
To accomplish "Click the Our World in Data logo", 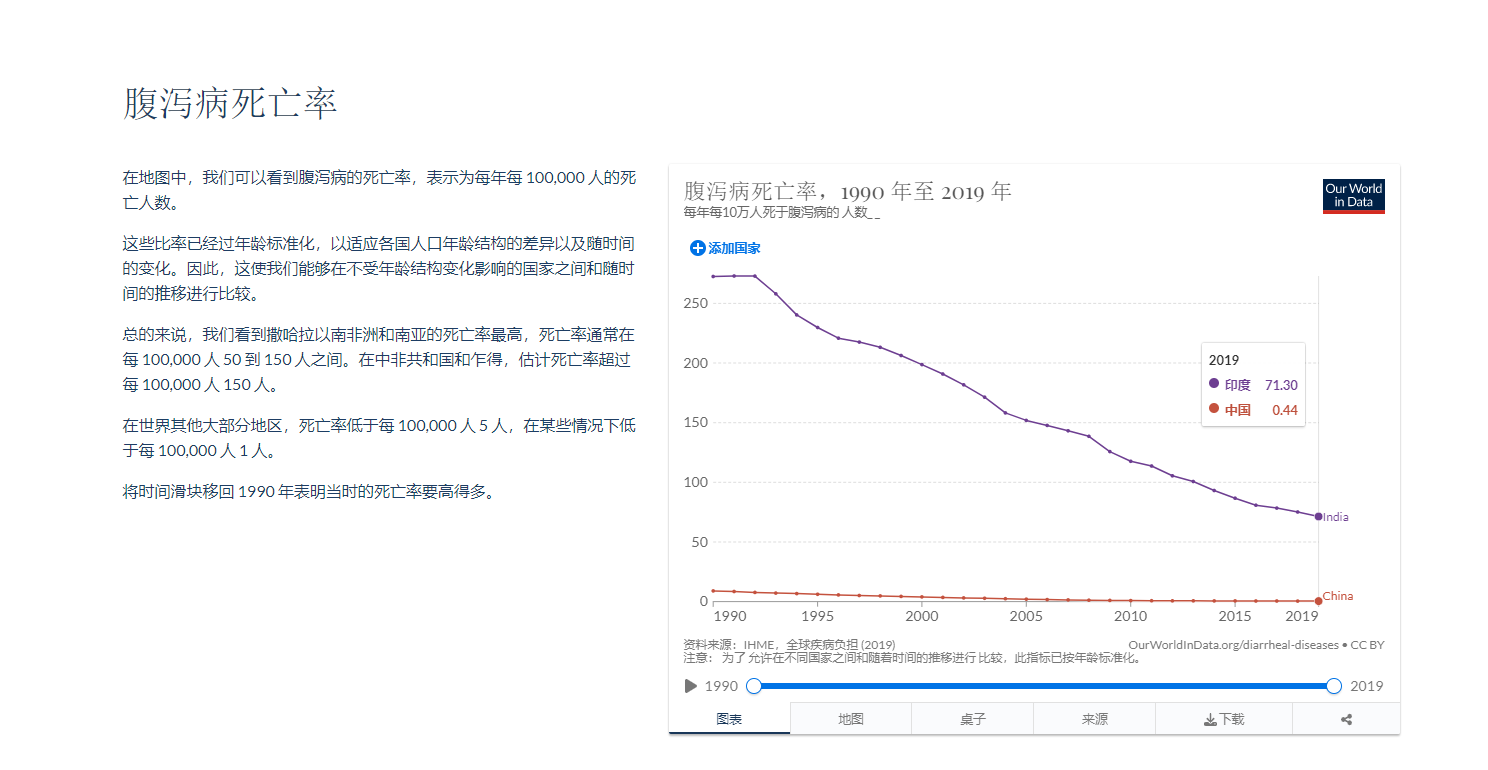I will [1353, 196].
